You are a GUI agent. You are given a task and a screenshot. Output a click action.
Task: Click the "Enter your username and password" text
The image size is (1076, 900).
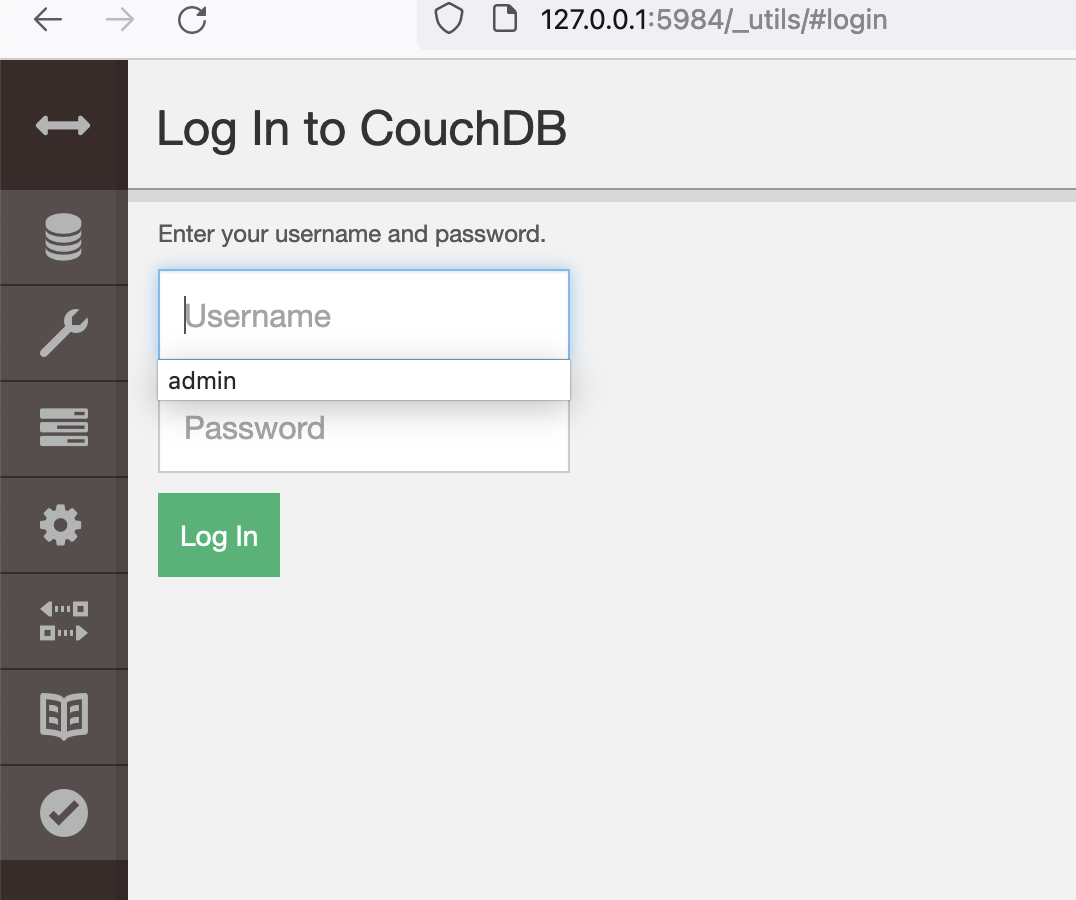point(352,234)
